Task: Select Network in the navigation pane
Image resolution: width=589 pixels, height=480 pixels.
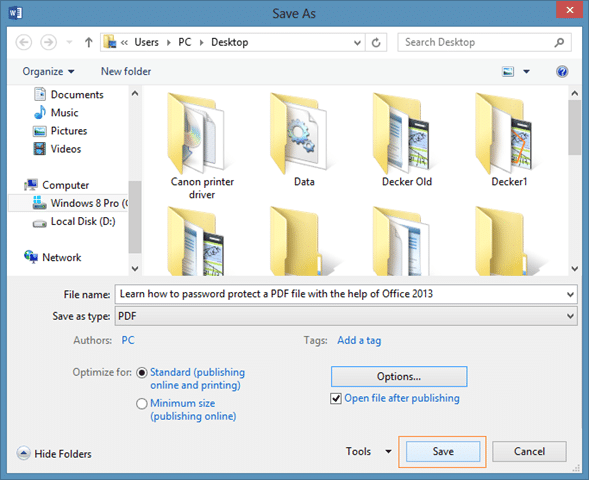Action: click(x=53, y=257)
